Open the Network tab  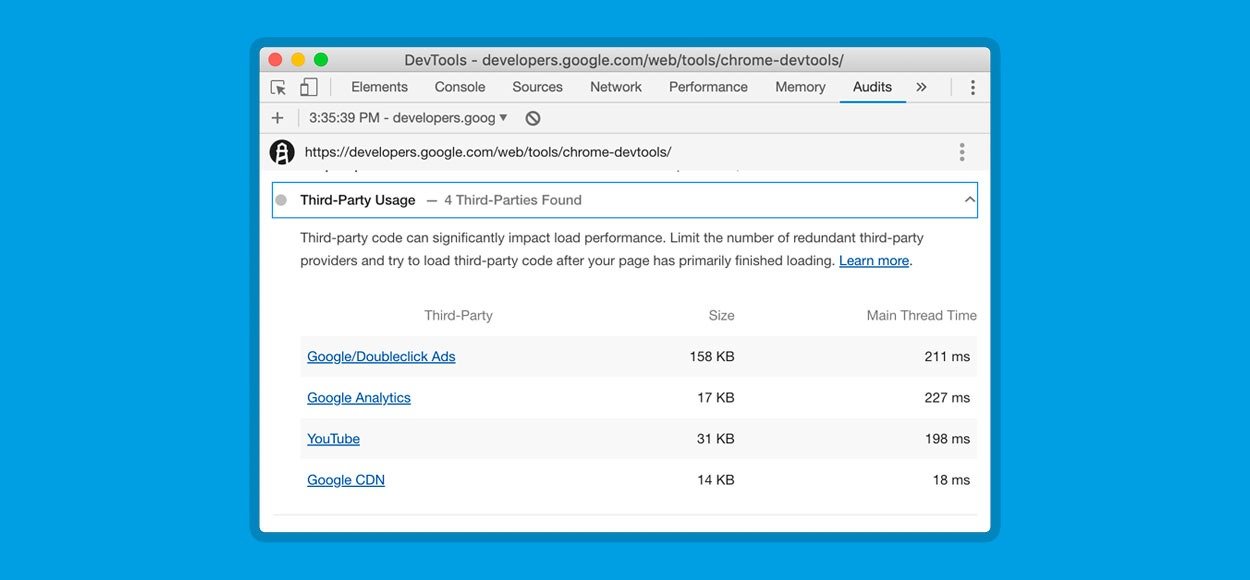pos(616,87)
